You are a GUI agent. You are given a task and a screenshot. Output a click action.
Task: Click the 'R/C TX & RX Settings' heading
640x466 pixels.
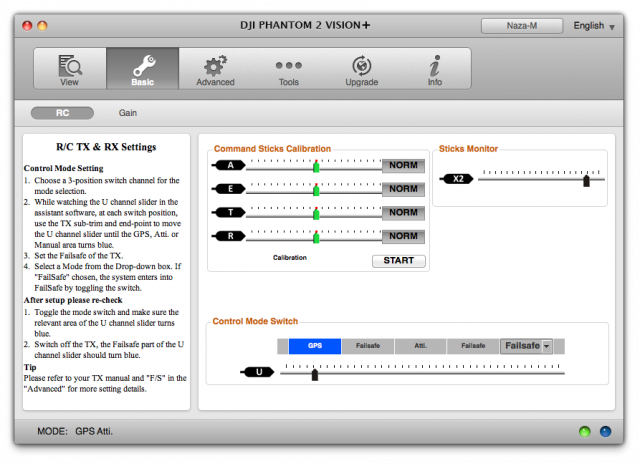(x=106, y=147)
